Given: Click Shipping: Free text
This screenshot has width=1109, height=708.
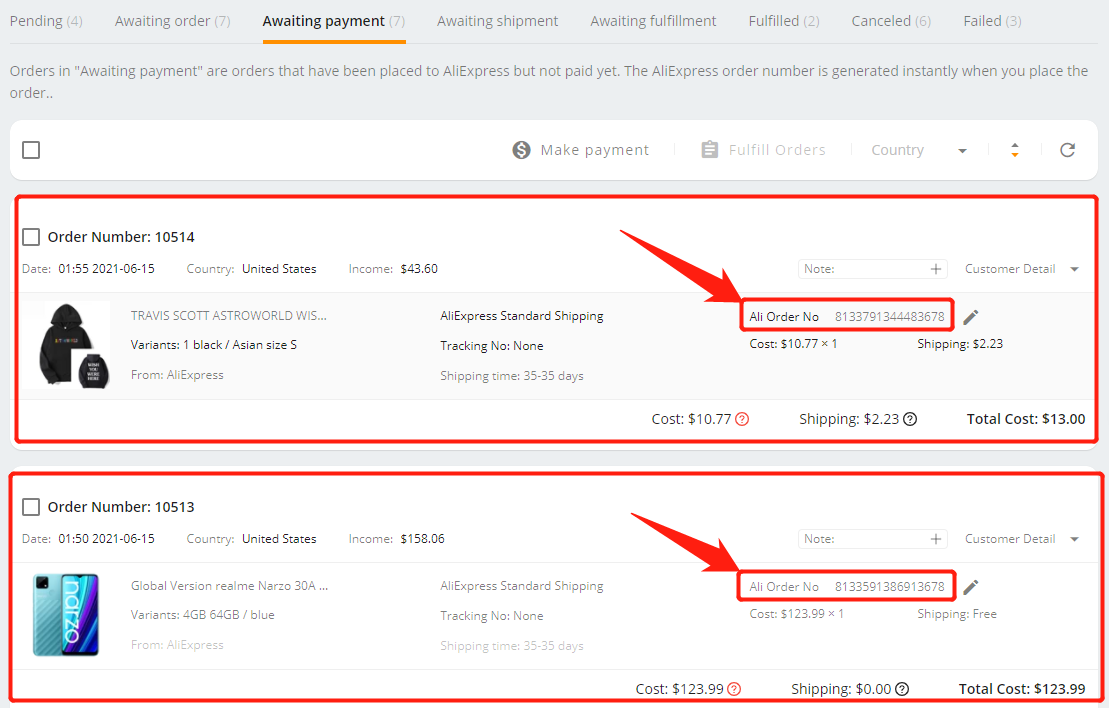Looking at the screenshot, I should pos(957,614).
